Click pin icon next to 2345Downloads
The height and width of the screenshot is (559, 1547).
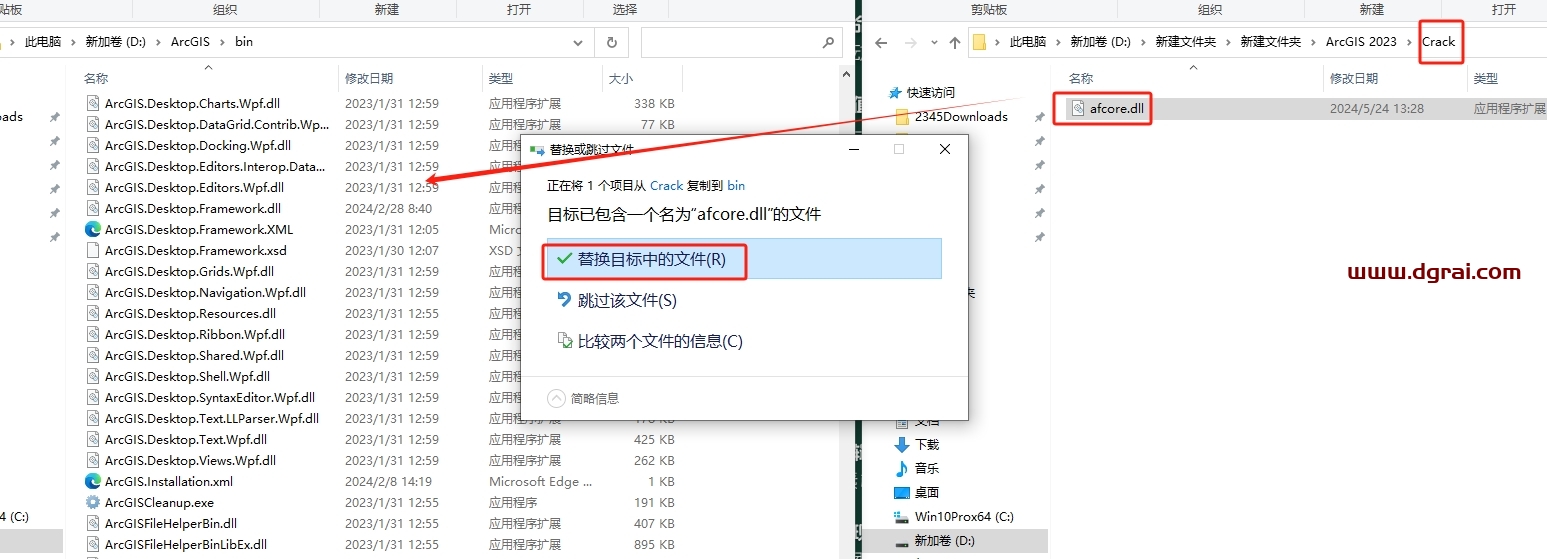pos(1040,117)
